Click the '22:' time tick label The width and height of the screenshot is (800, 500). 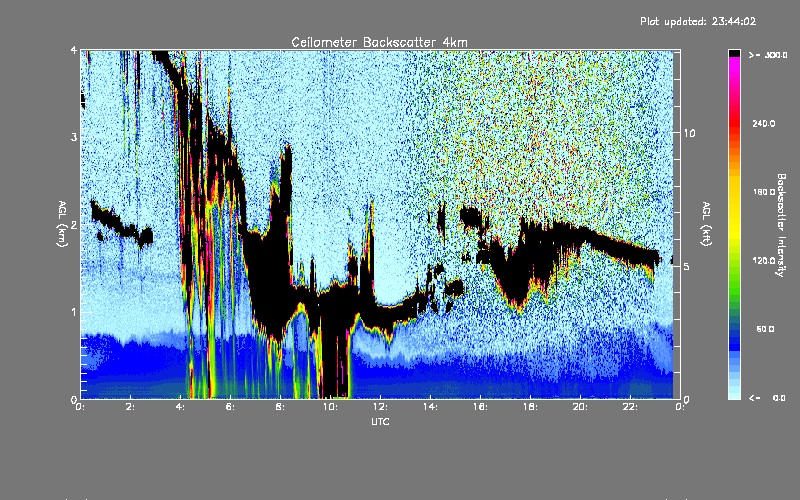point(630,407)
